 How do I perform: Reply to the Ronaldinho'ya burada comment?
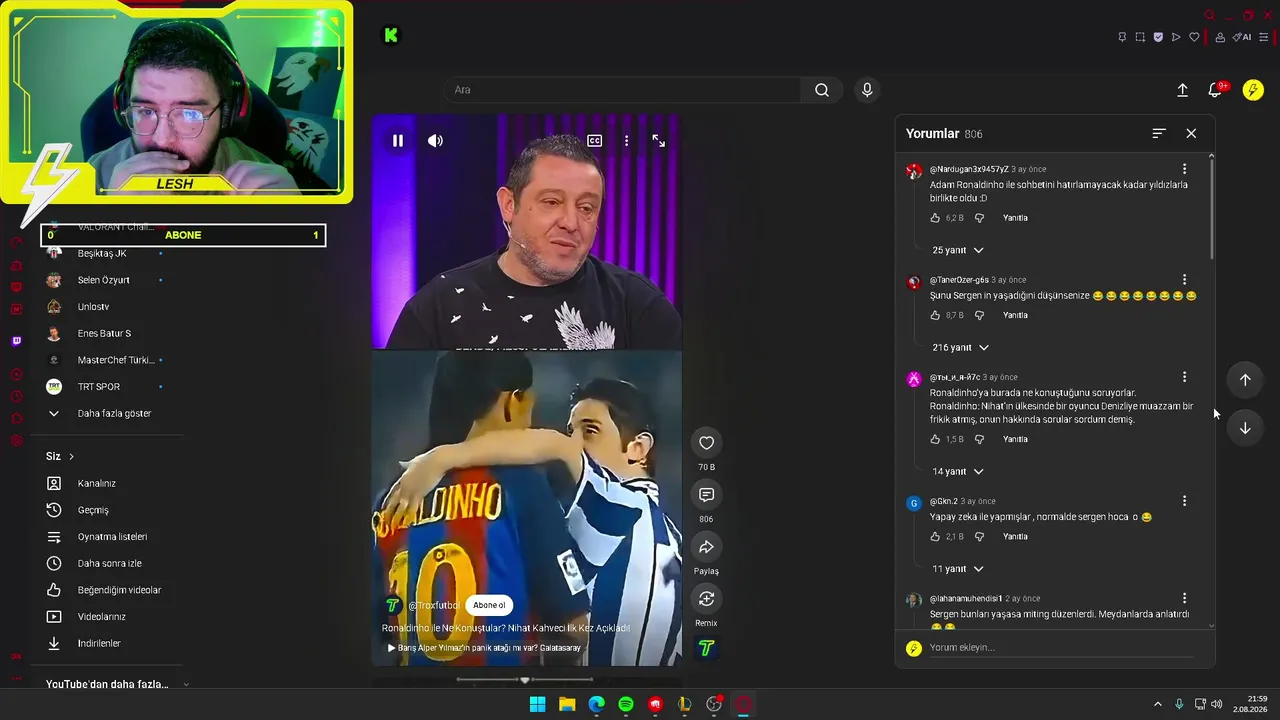coord(1015,439)
